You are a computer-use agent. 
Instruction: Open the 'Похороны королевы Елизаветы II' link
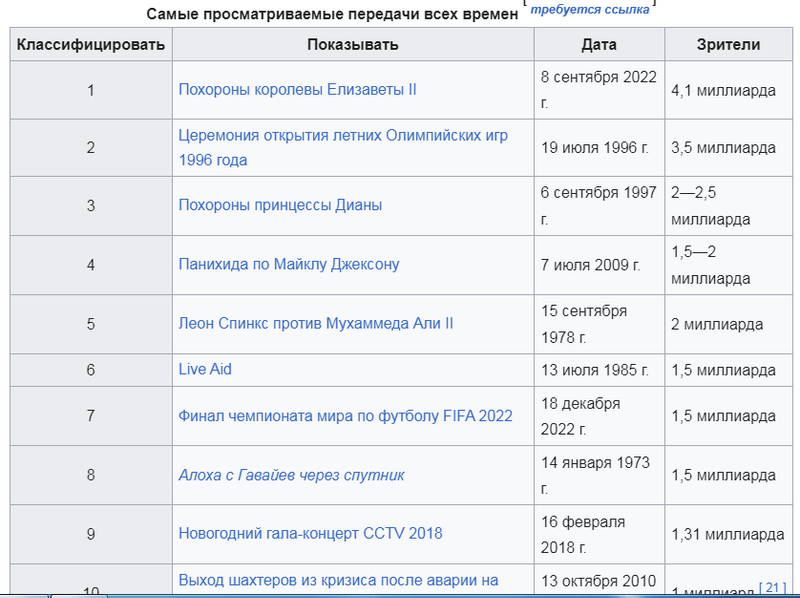(297, 90)
